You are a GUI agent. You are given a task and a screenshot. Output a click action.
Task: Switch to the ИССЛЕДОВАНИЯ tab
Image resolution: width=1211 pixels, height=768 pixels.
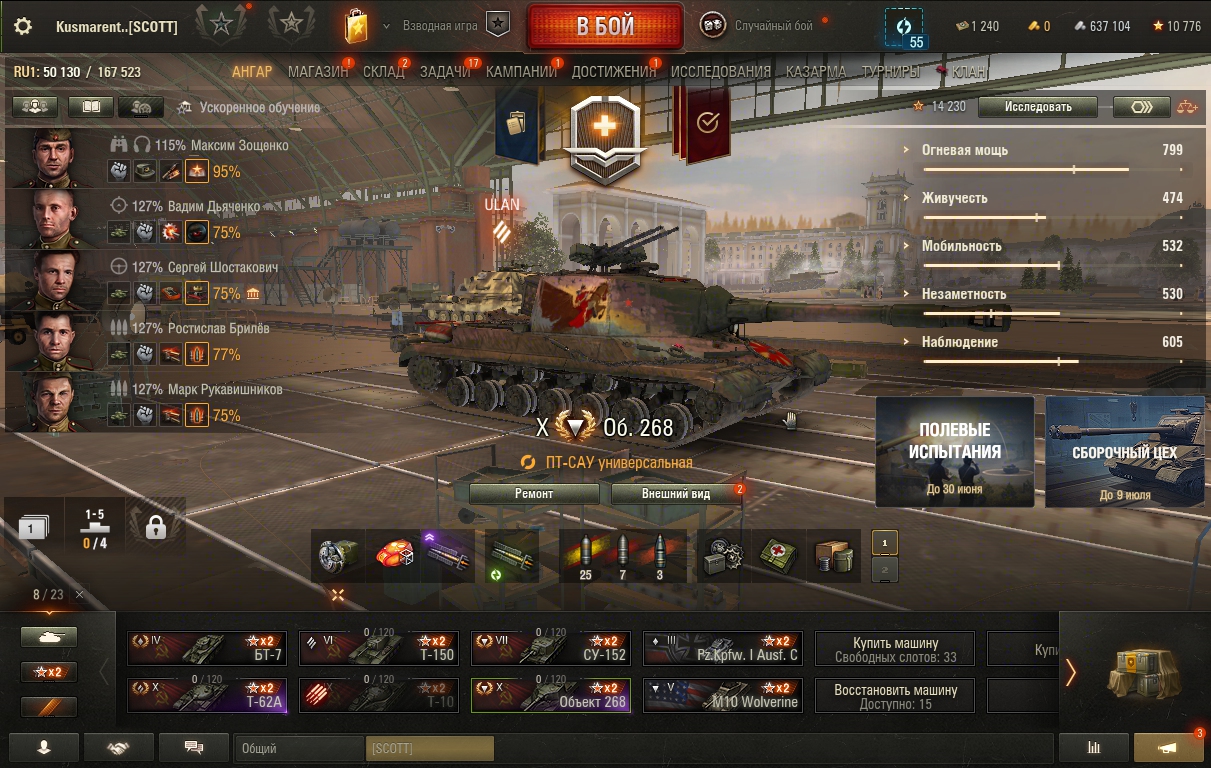[x=721, y=72]
